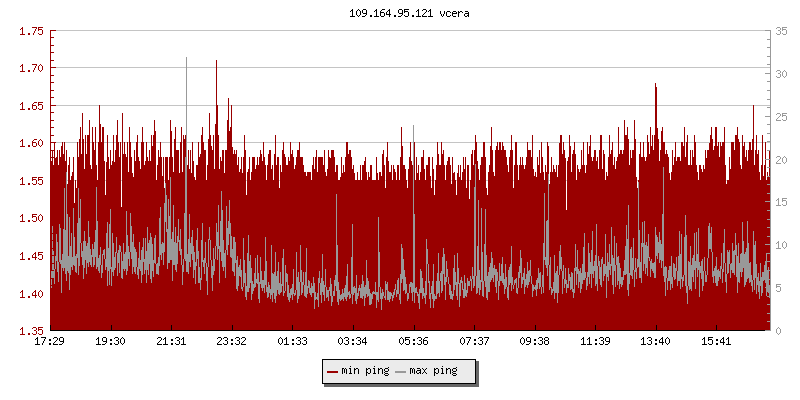Viewport: 800px width, 400px height.
Task: Click the 19:30 time label
Action: (x=110, y=341)
